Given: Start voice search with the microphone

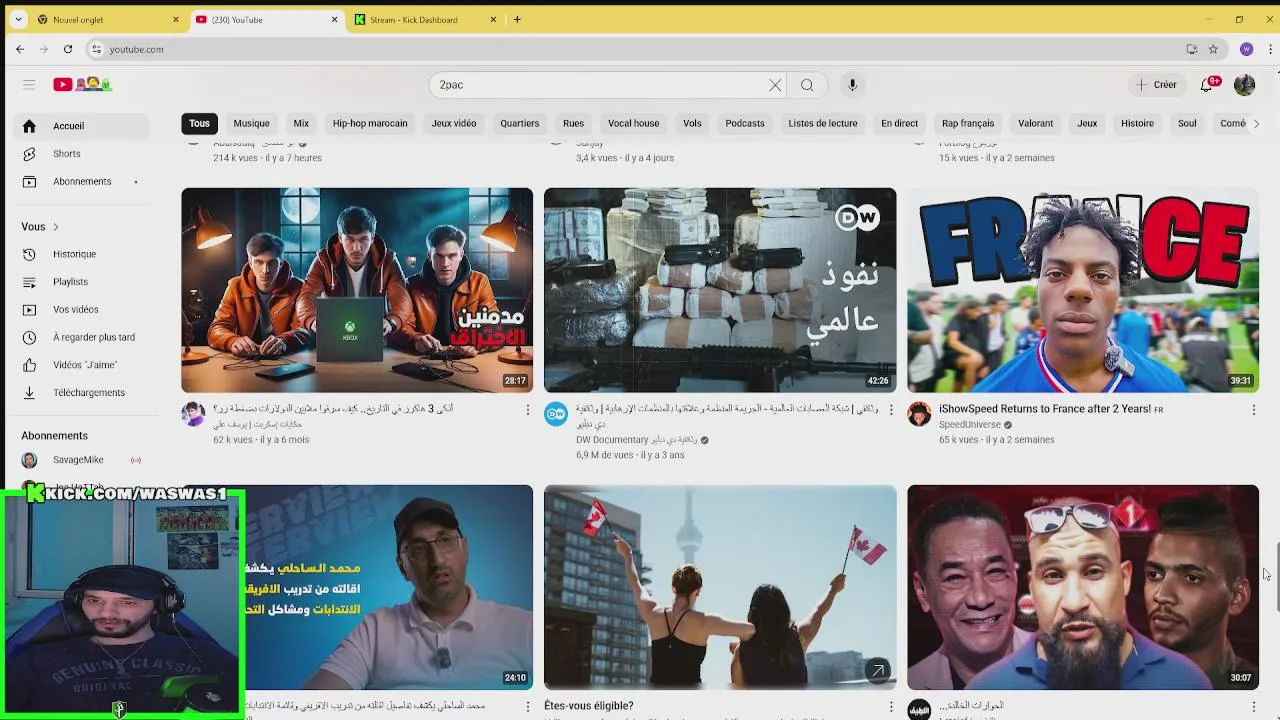Looking at the screenshot, I should click(852, 85).
